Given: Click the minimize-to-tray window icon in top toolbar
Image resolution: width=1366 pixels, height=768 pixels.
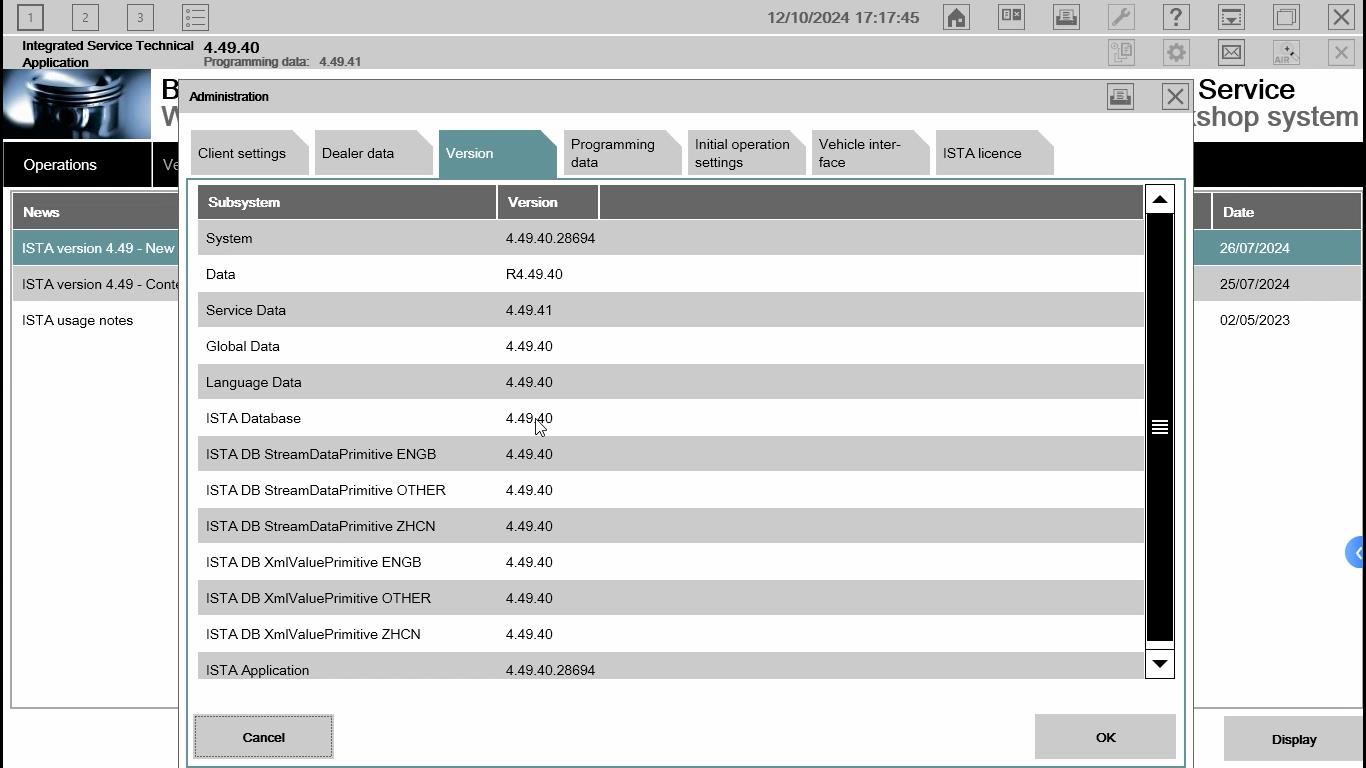Looking at the screenshot, I should point(1231,17).
